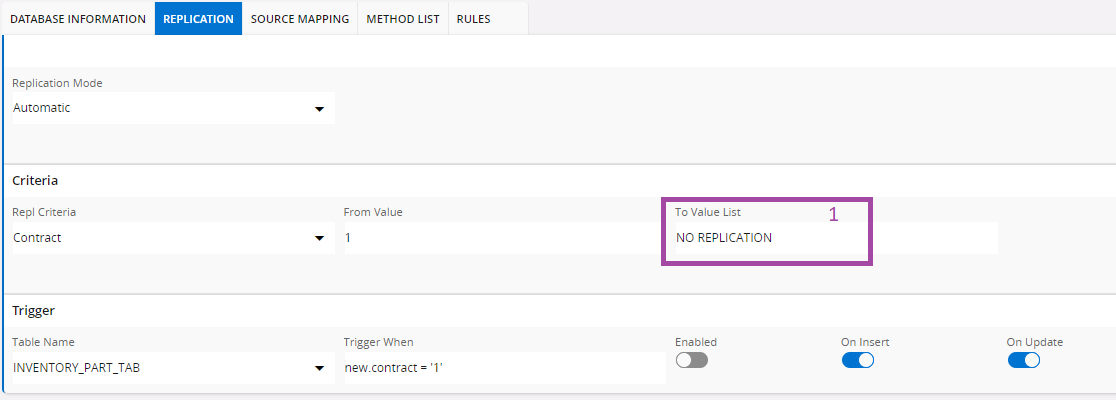This screenshot has height=400, width=1116.
Task: Open the Database Information tab
Action: 78,19
